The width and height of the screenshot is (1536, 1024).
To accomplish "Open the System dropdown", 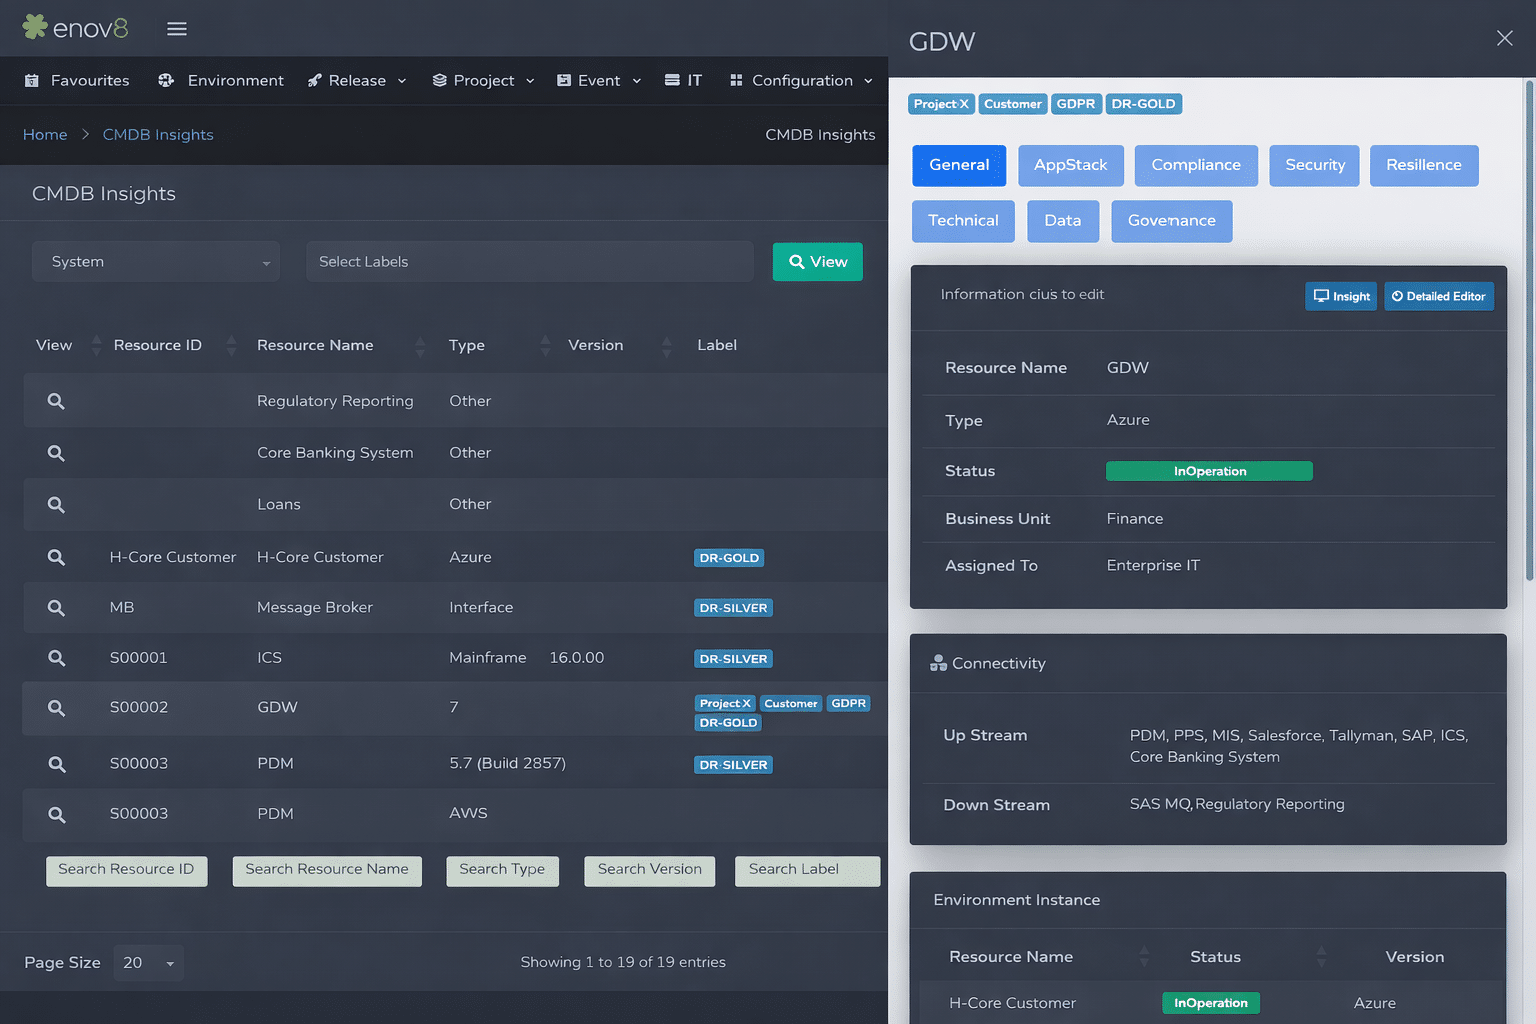I will (x=156, y=262).
